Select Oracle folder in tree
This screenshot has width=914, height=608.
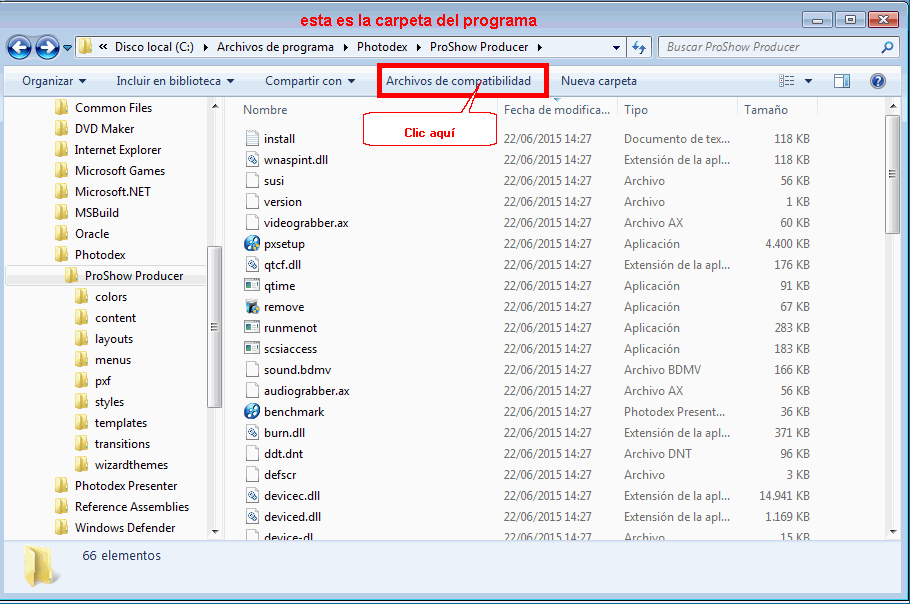pos(82,234)
